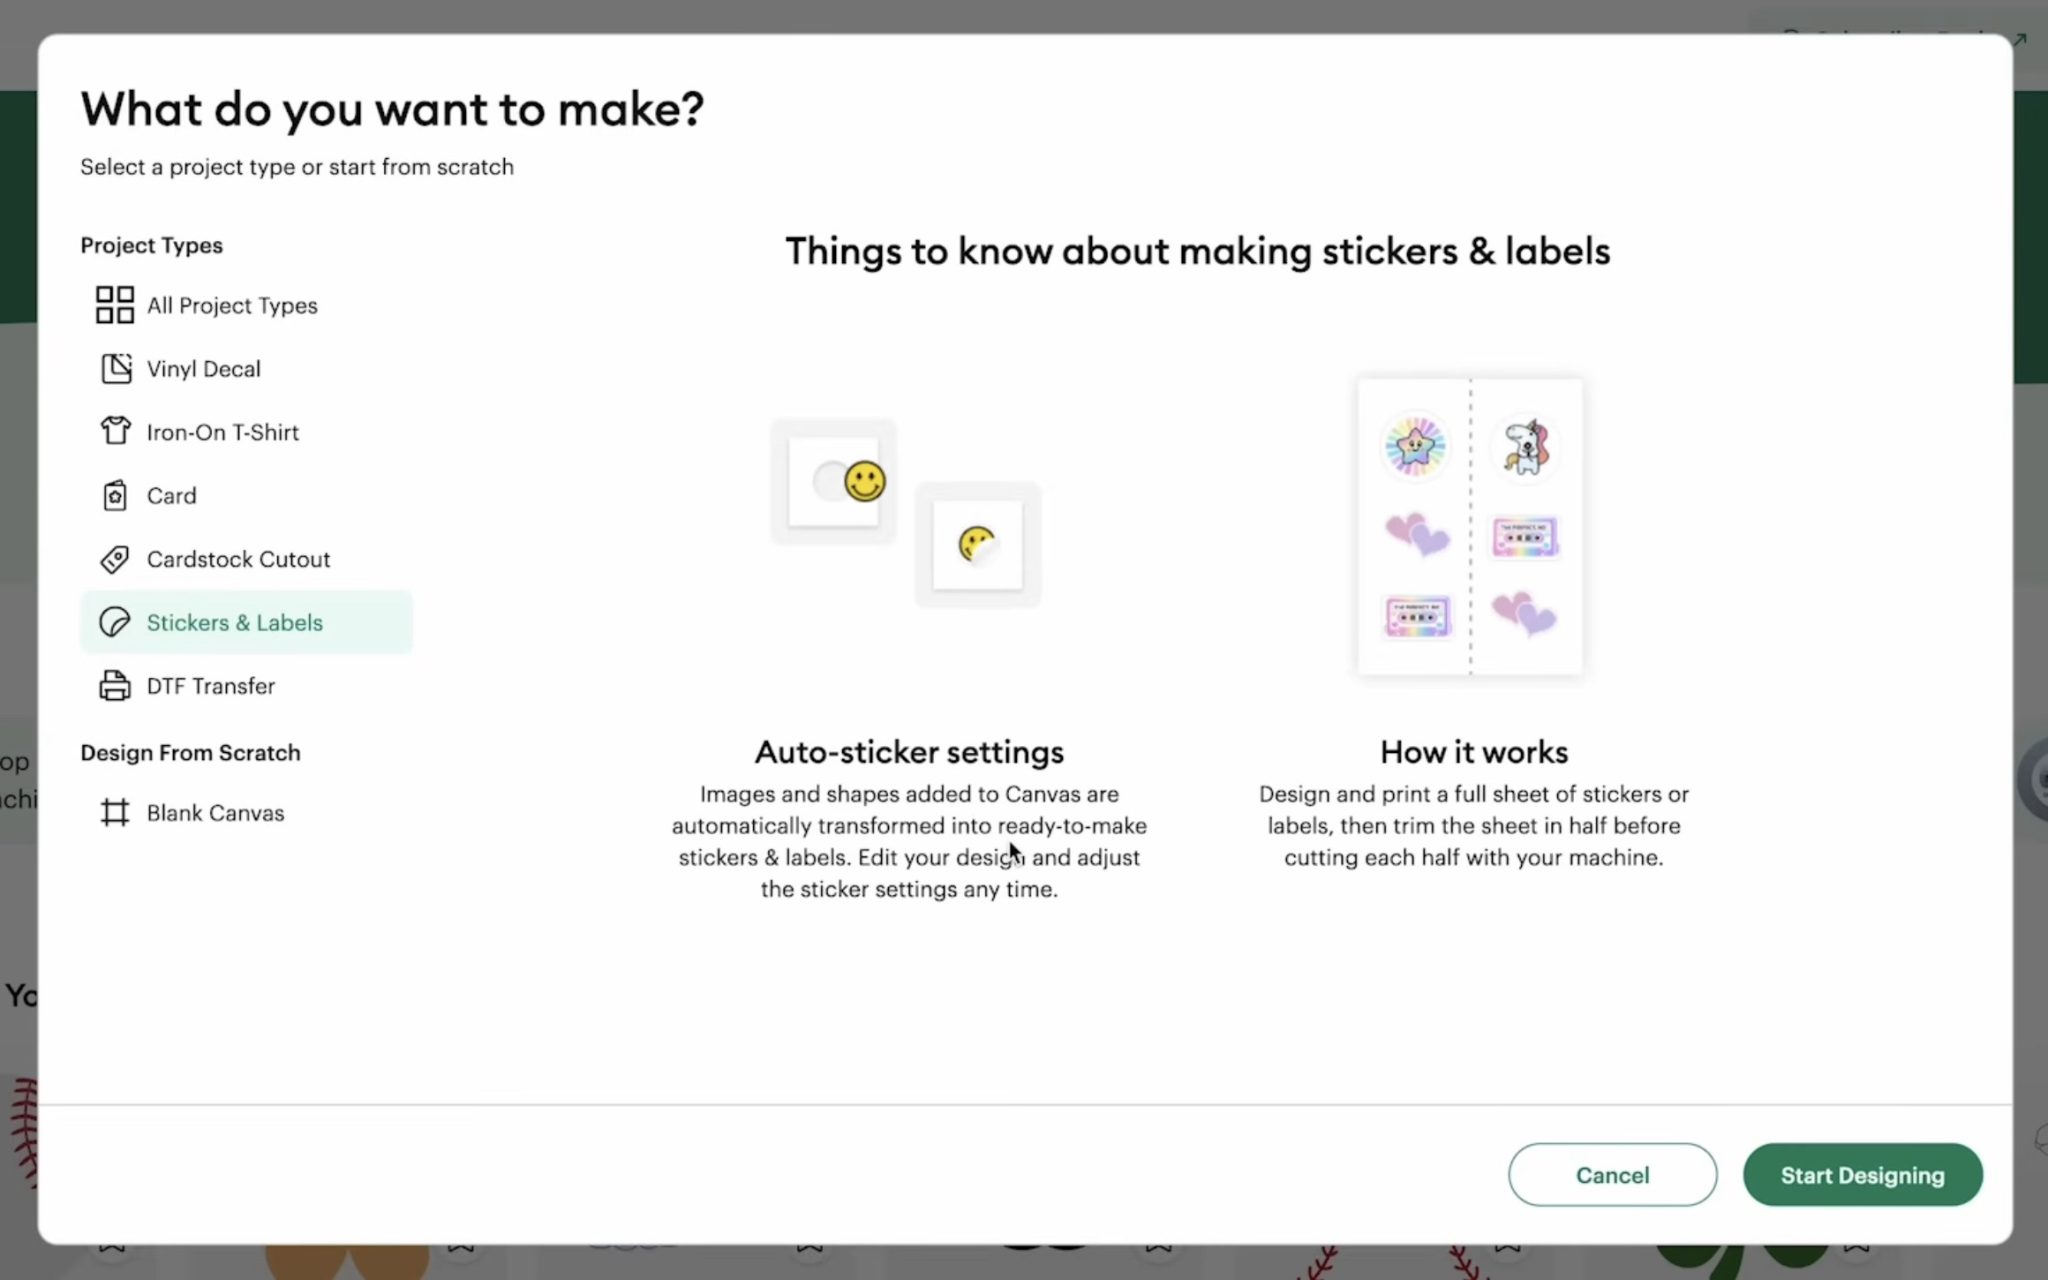Image resolution: width=2048 pixels, height=1280 pixels.
Task: Select the highlighted Stickers & Labels entry
Action: pos(235,621)
